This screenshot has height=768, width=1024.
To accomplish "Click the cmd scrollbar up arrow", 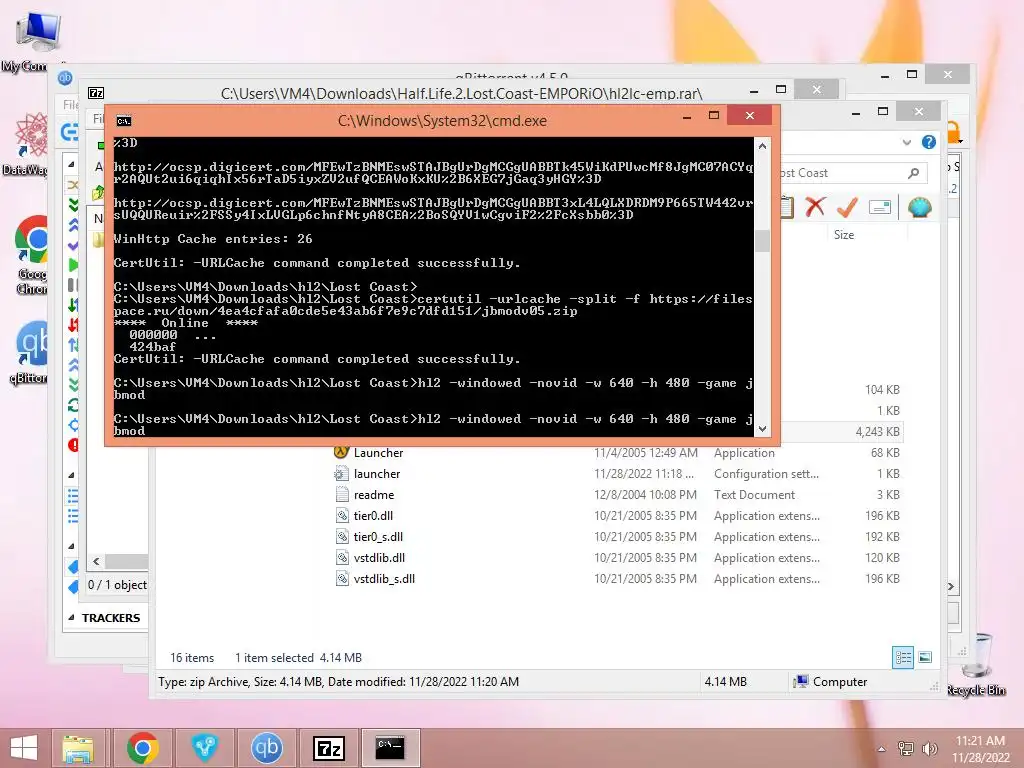I will pos(762,146).
